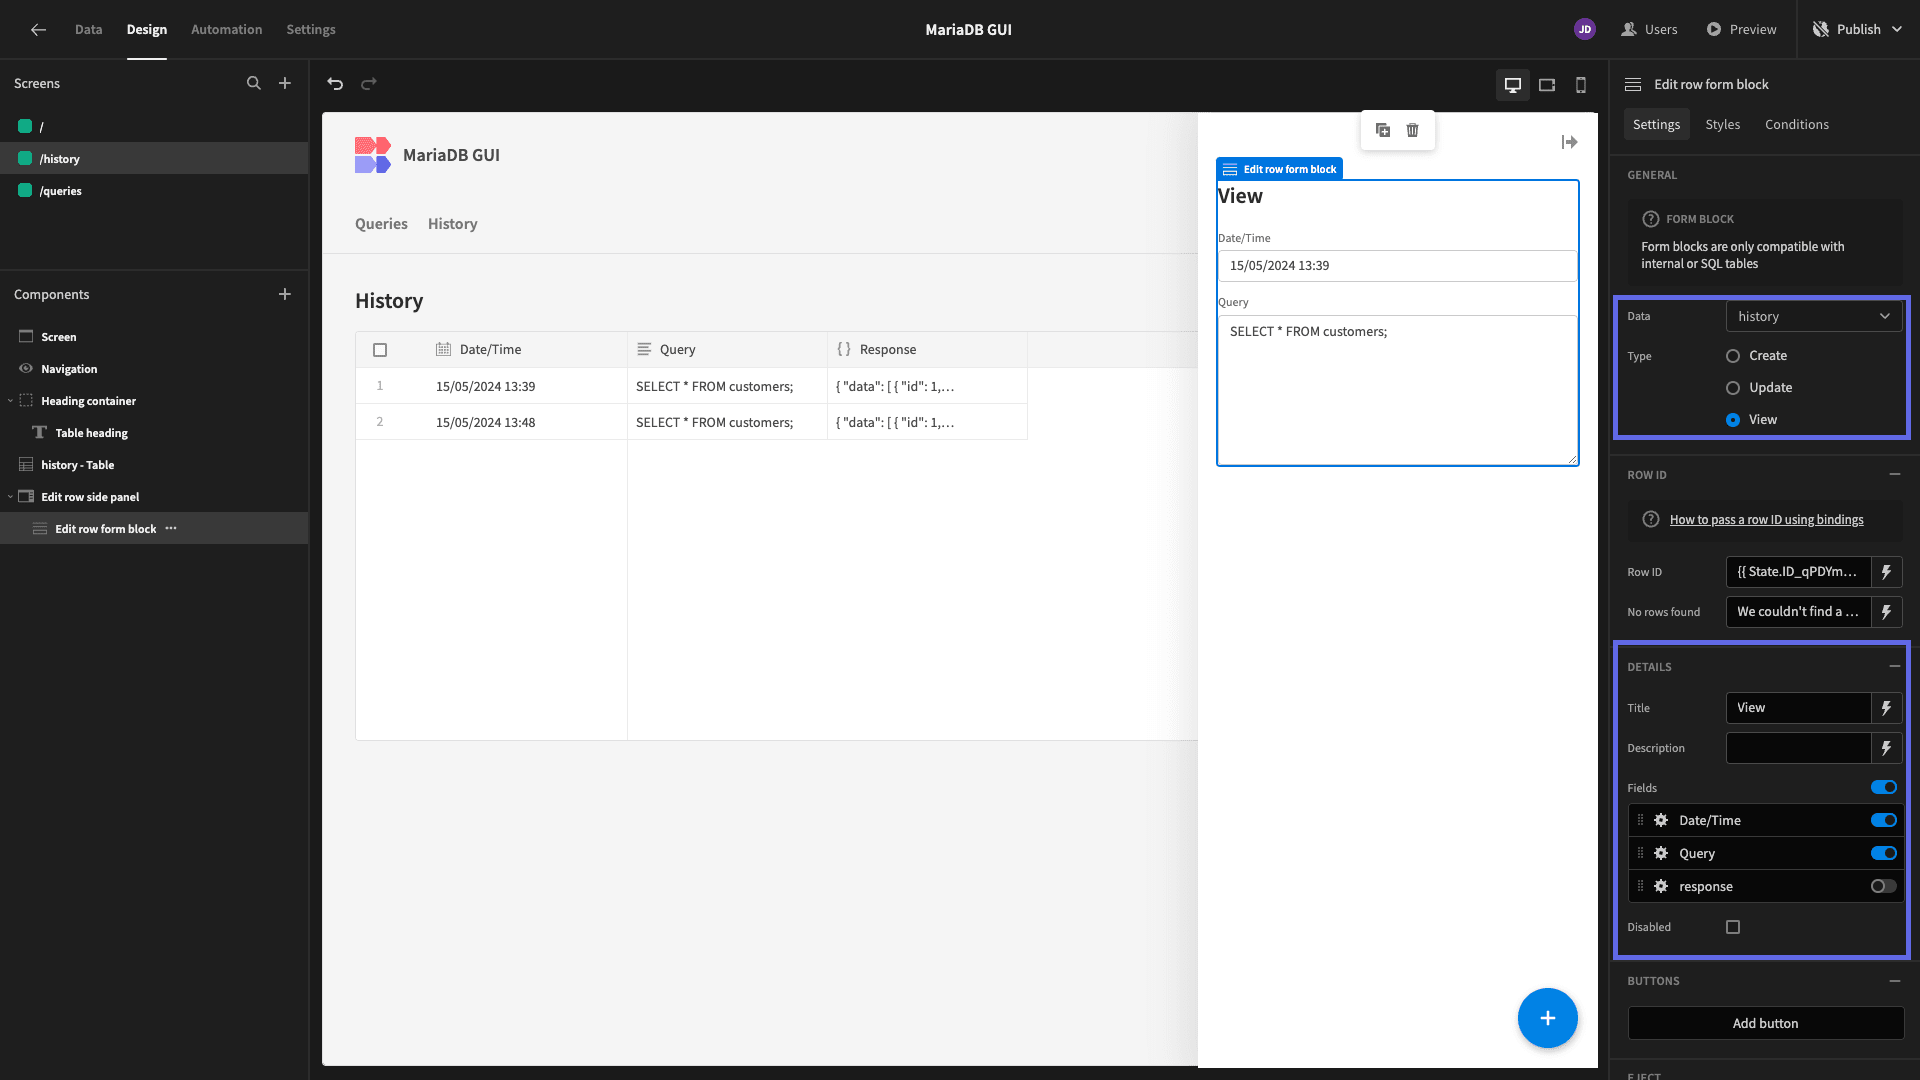The width and height of the screenshot is (1920, 1080).
Task: Switch to mobile preview icon
Action: click(x=1581, y=85)
